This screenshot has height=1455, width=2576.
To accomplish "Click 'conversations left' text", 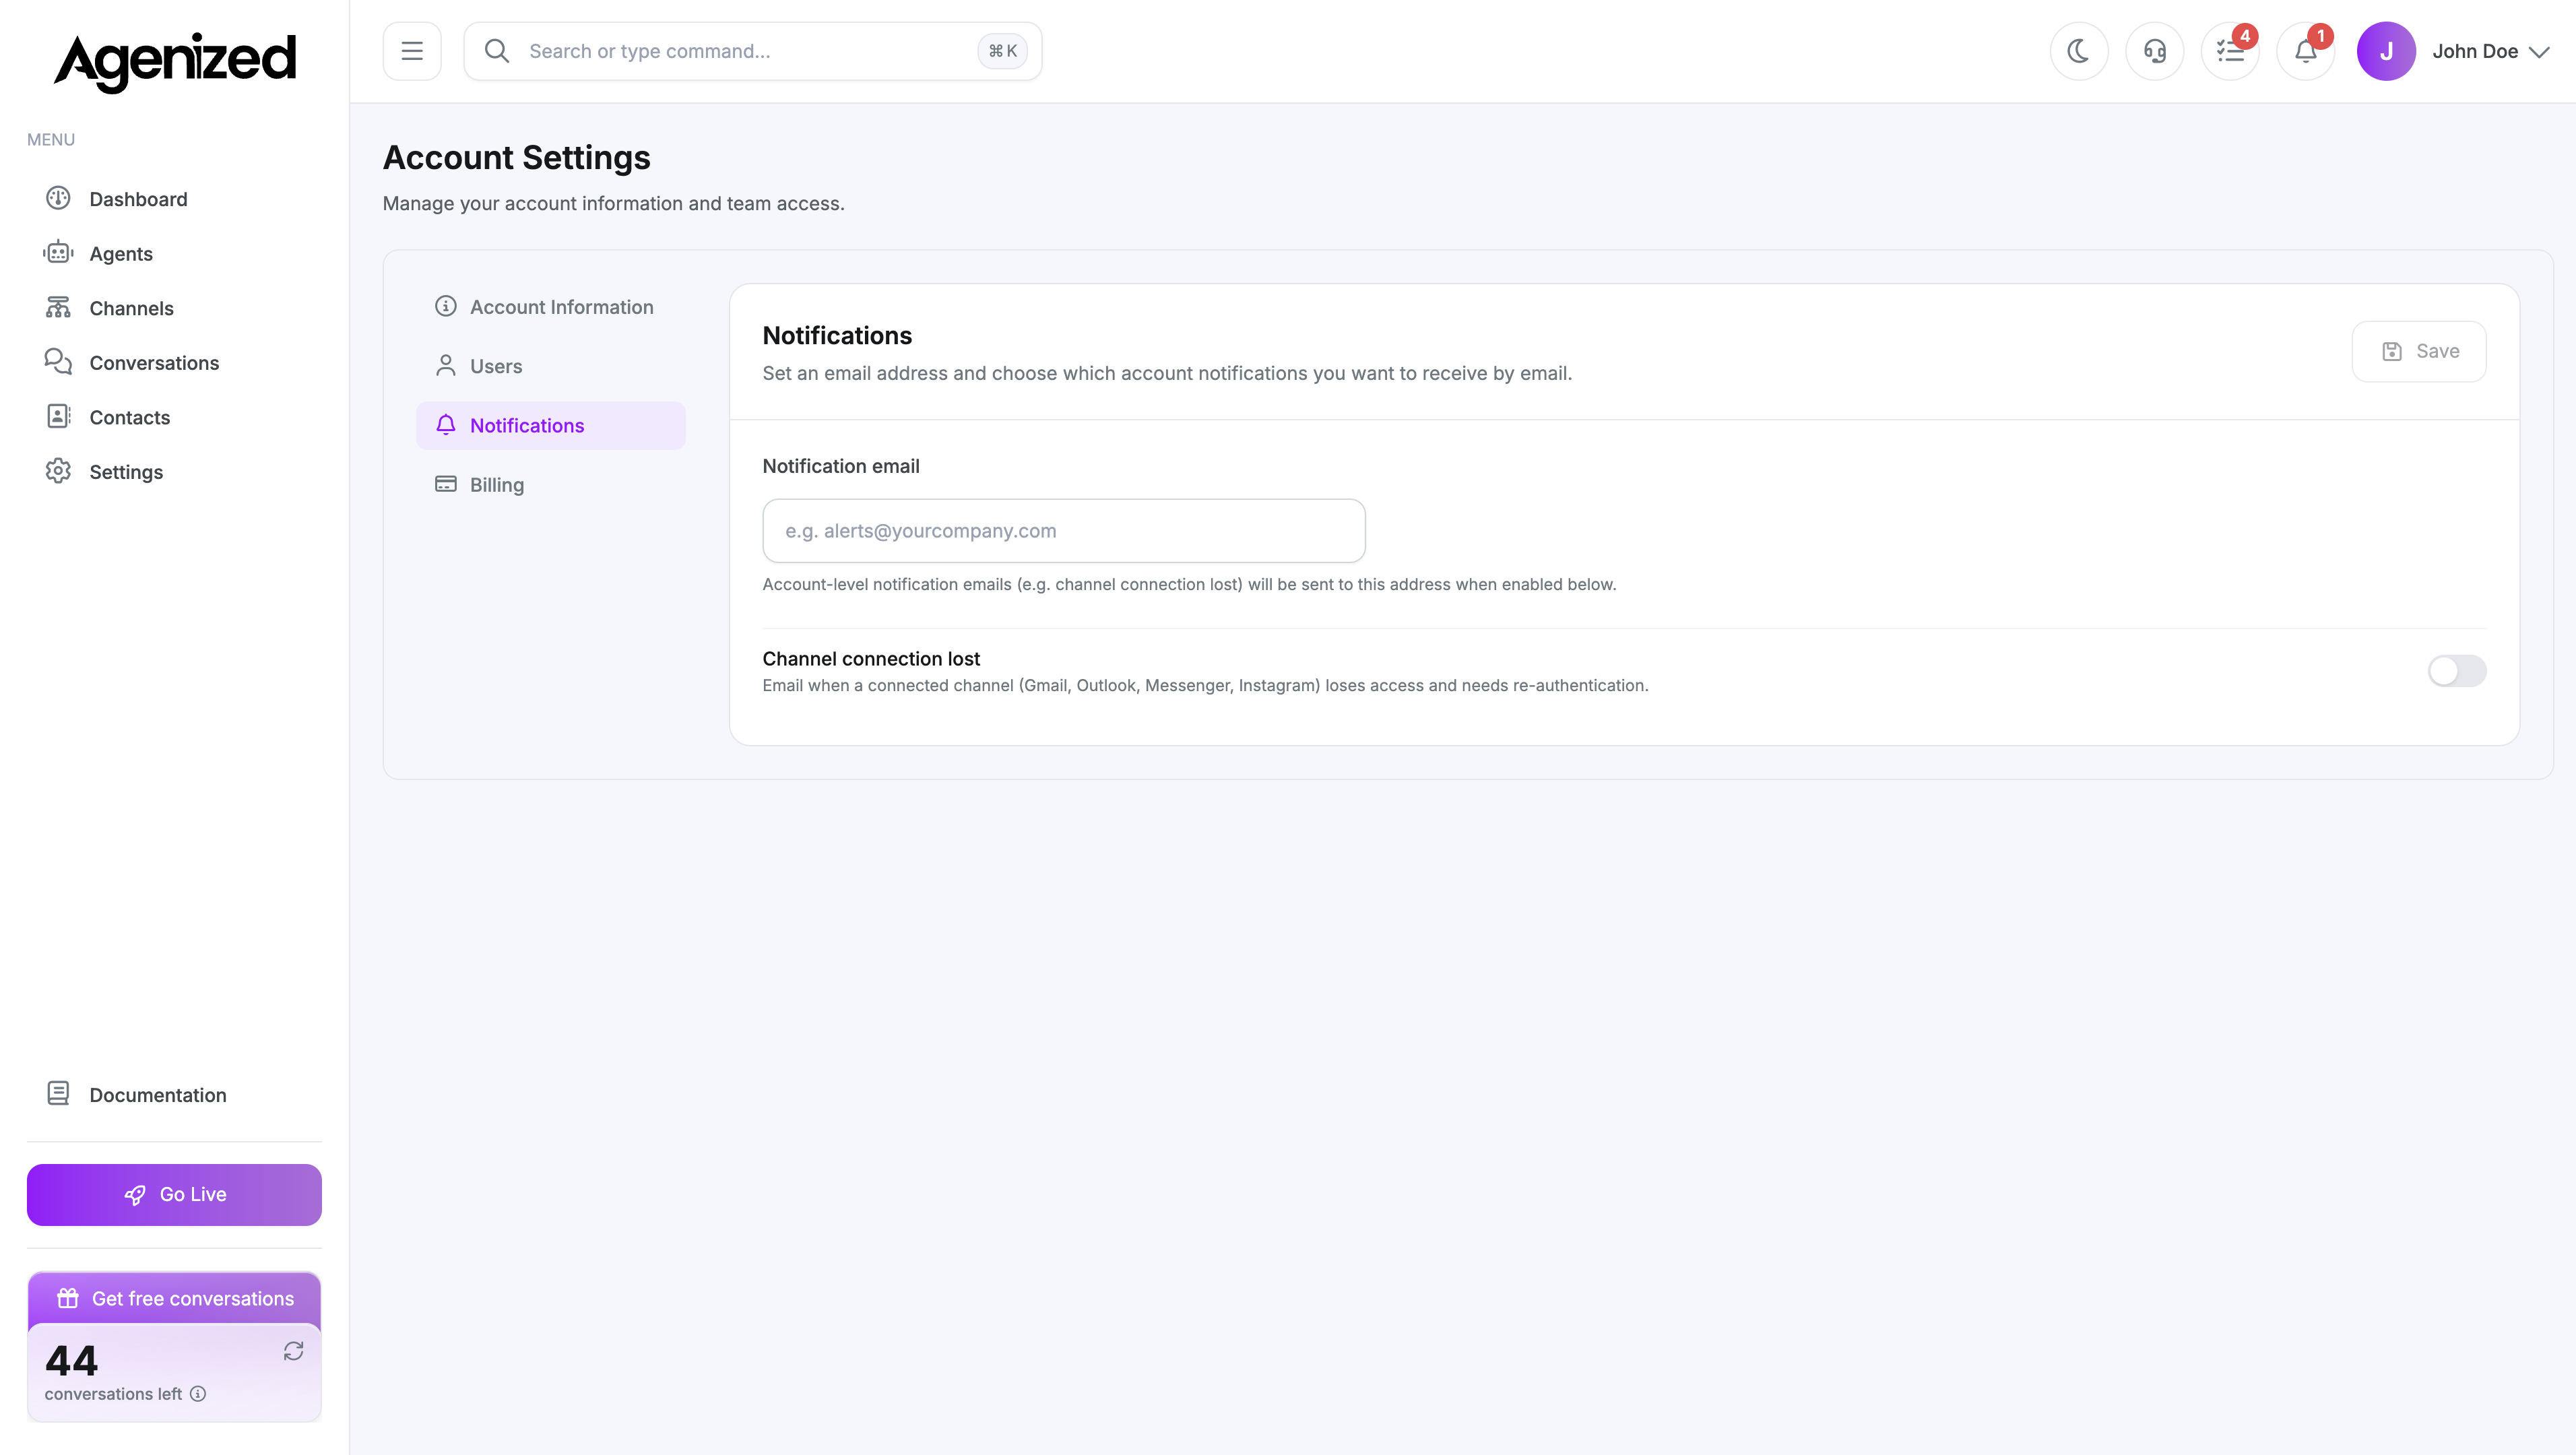I will 113,1393.
